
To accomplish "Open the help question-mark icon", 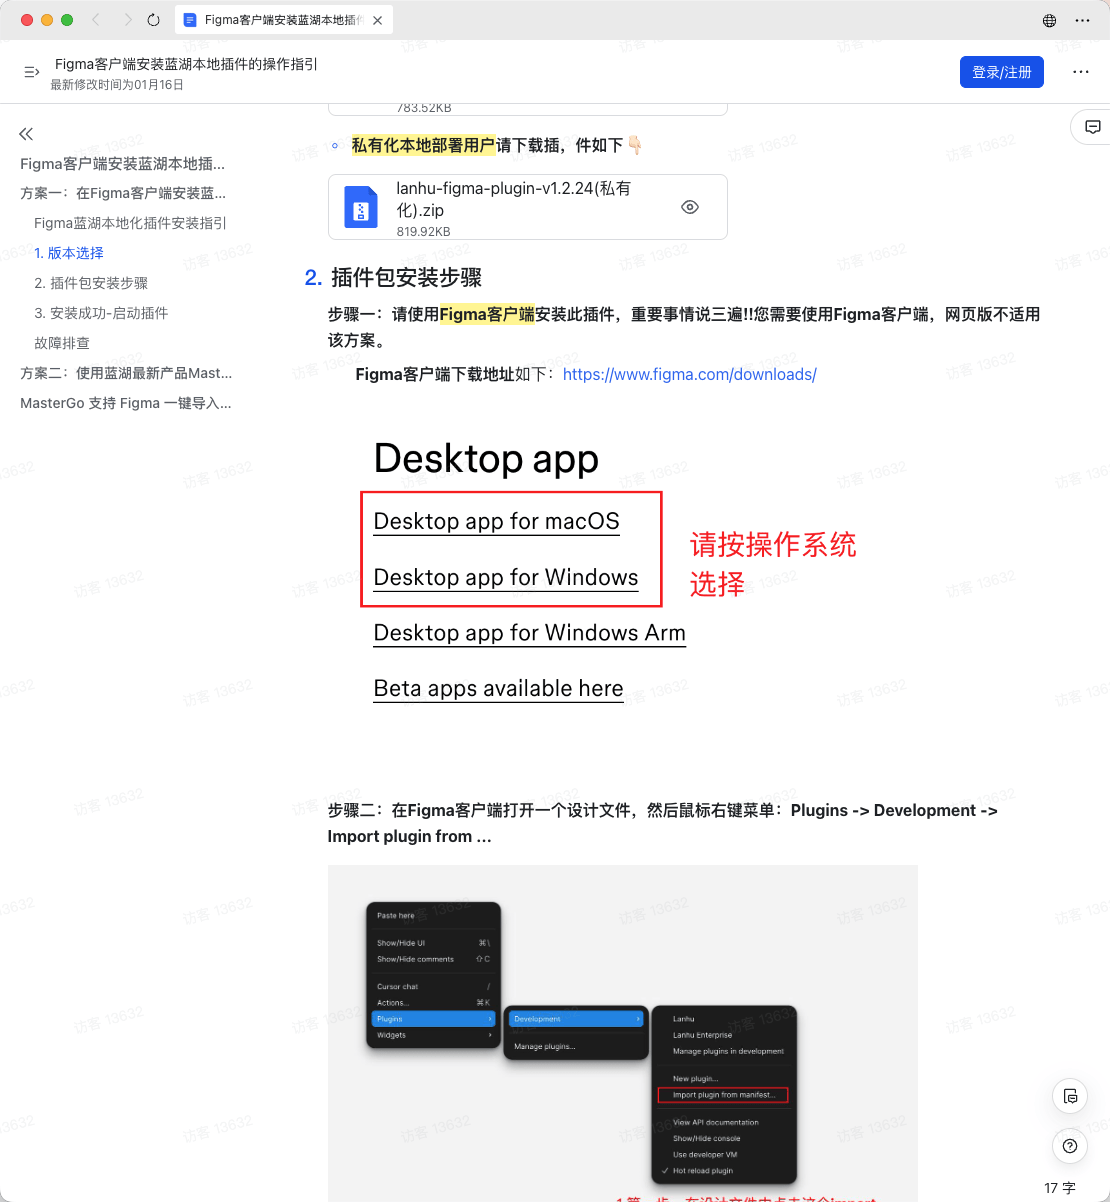I will point(1070,1146).
